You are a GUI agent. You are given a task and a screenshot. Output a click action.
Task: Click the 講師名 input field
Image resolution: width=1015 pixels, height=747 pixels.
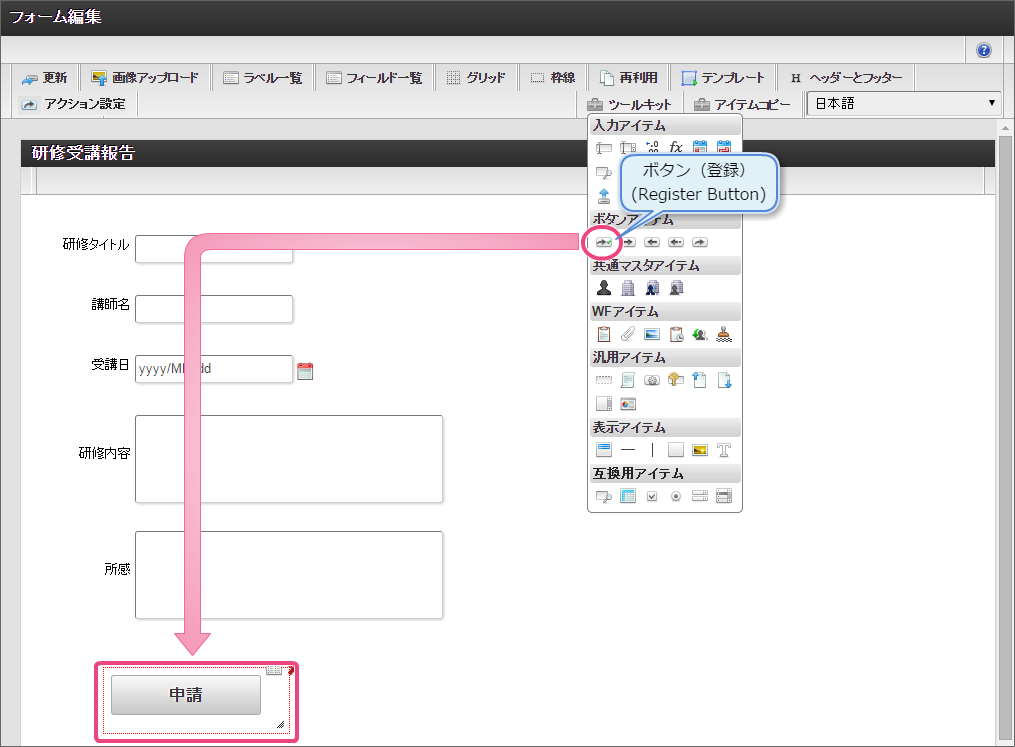point(214,309)
